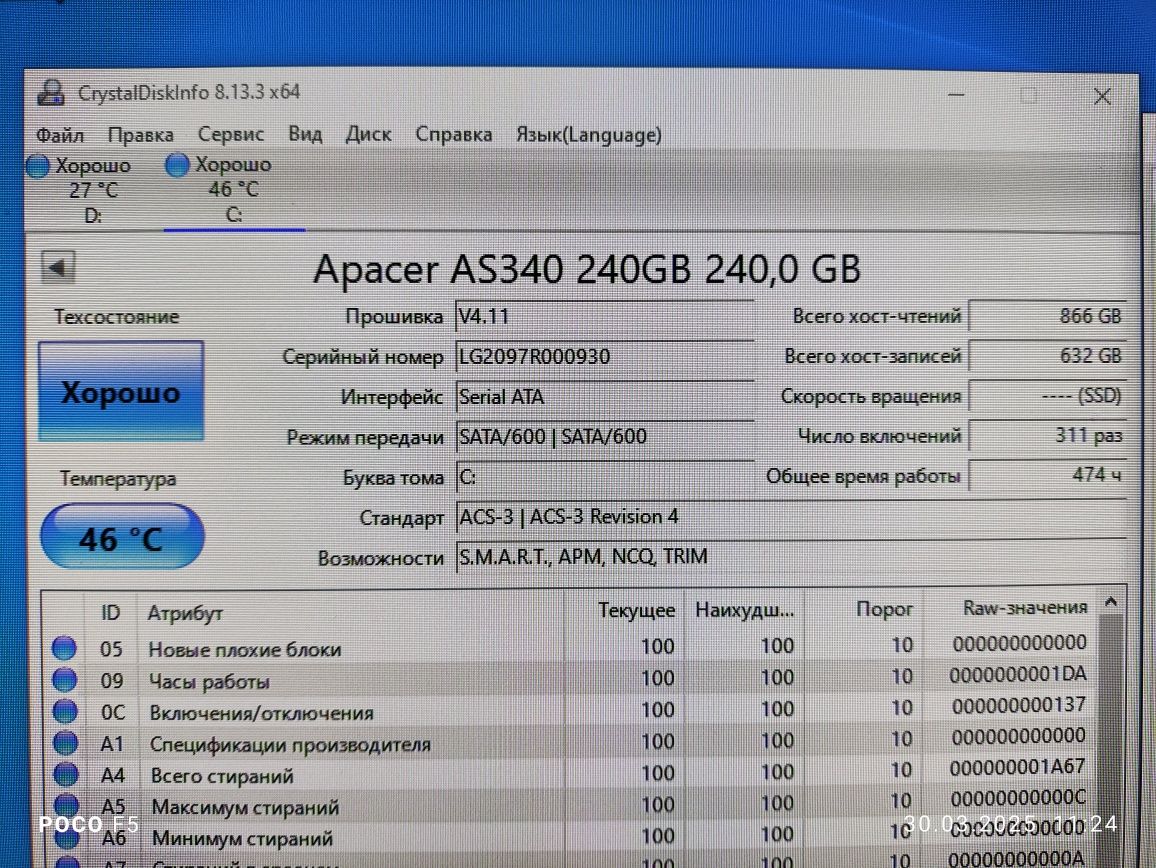This screenshot has width=1156, height=868.
Task: Click status orb of attribute A4 row
Action: click(x=66, y=774)
